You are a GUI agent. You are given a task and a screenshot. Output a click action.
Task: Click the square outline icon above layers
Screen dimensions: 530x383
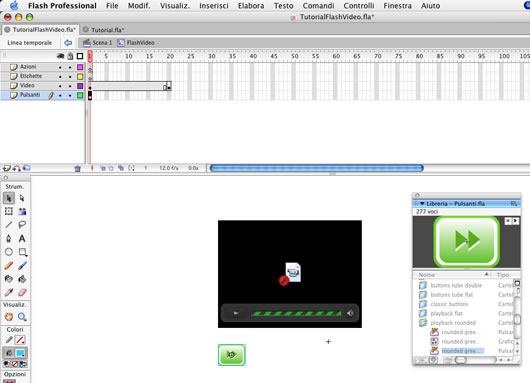[x=80, y=56]
